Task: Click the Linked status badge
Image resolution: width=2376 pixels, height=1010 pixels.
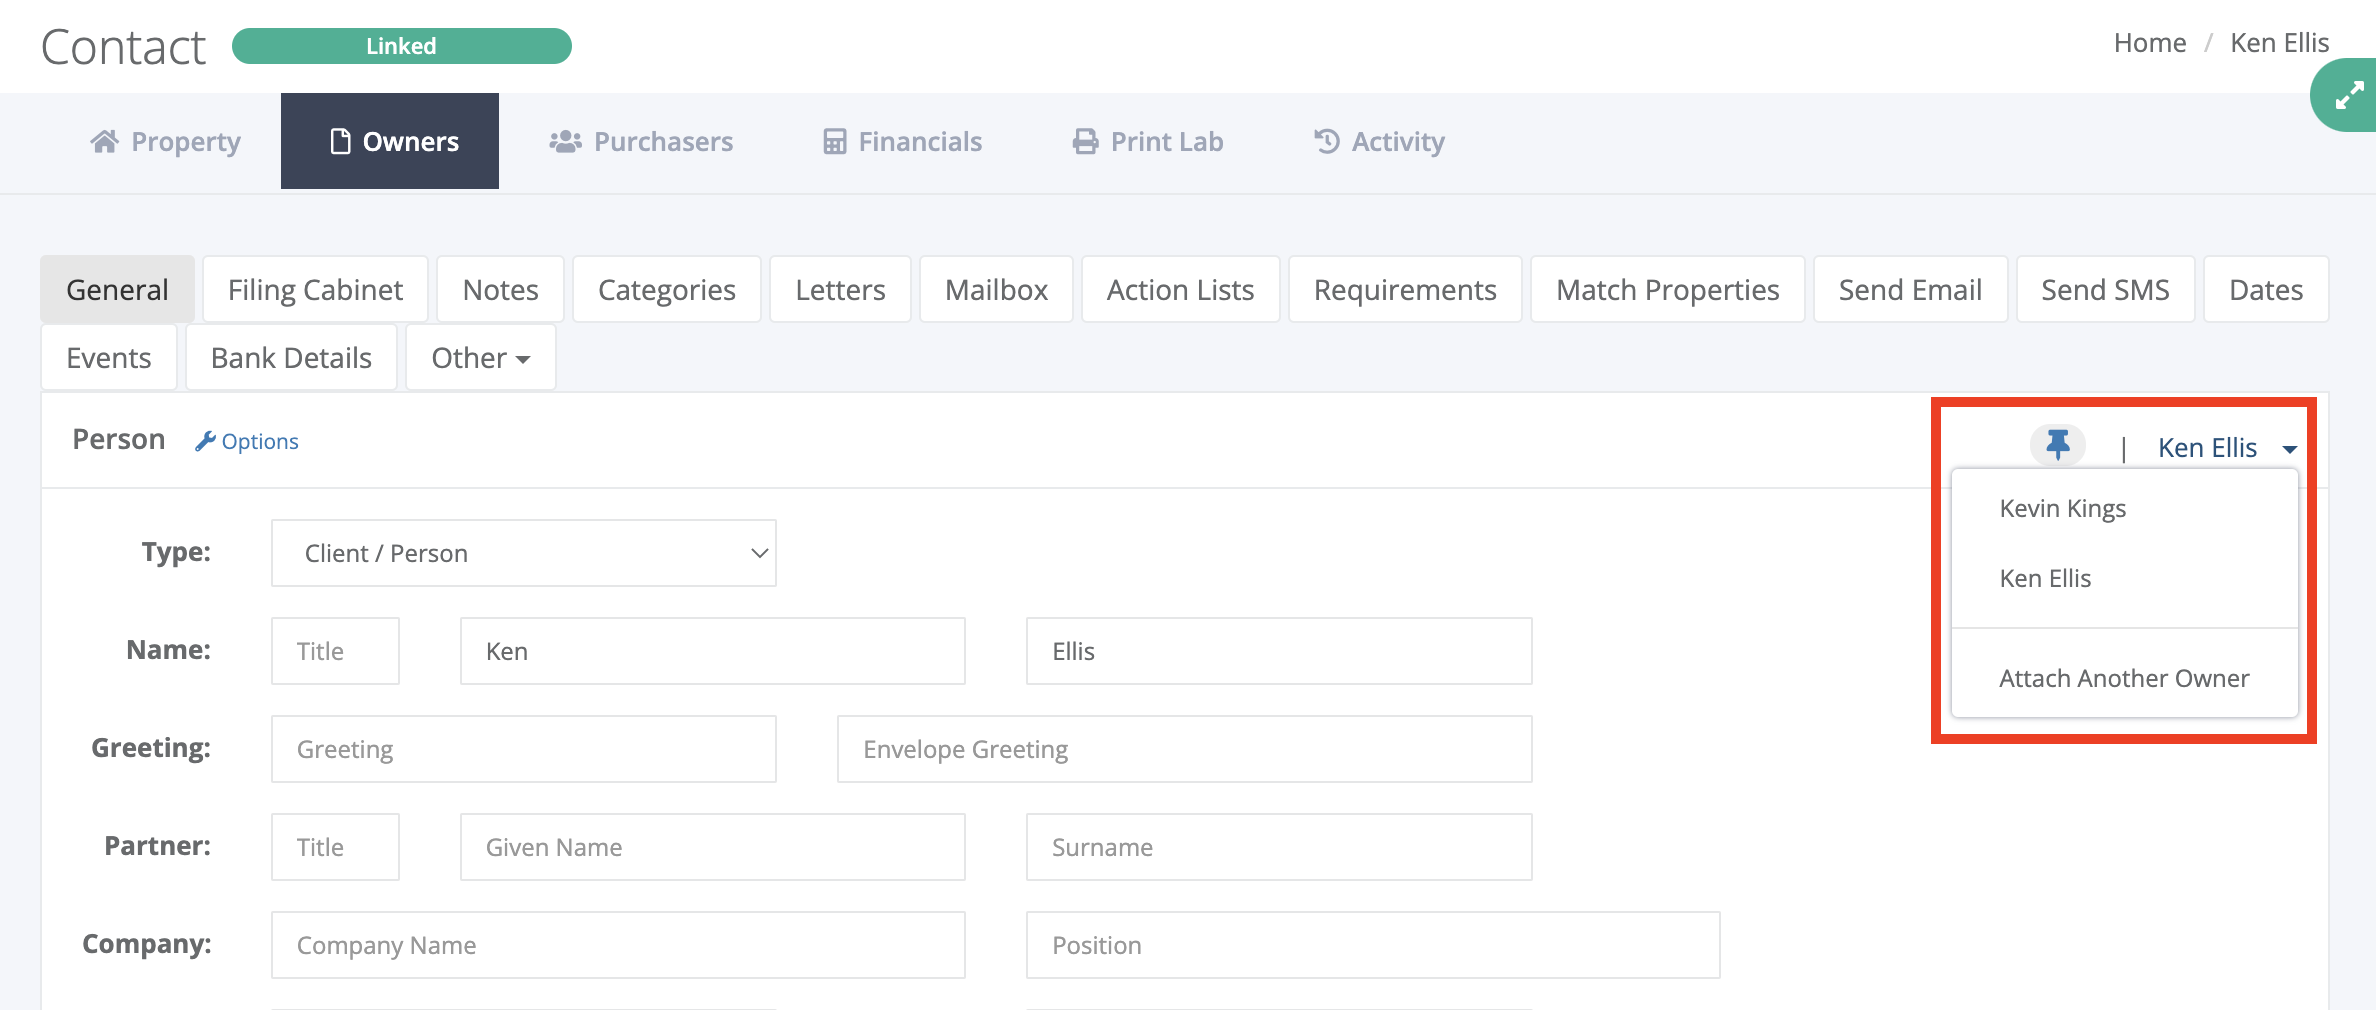Action: [401, 46]
